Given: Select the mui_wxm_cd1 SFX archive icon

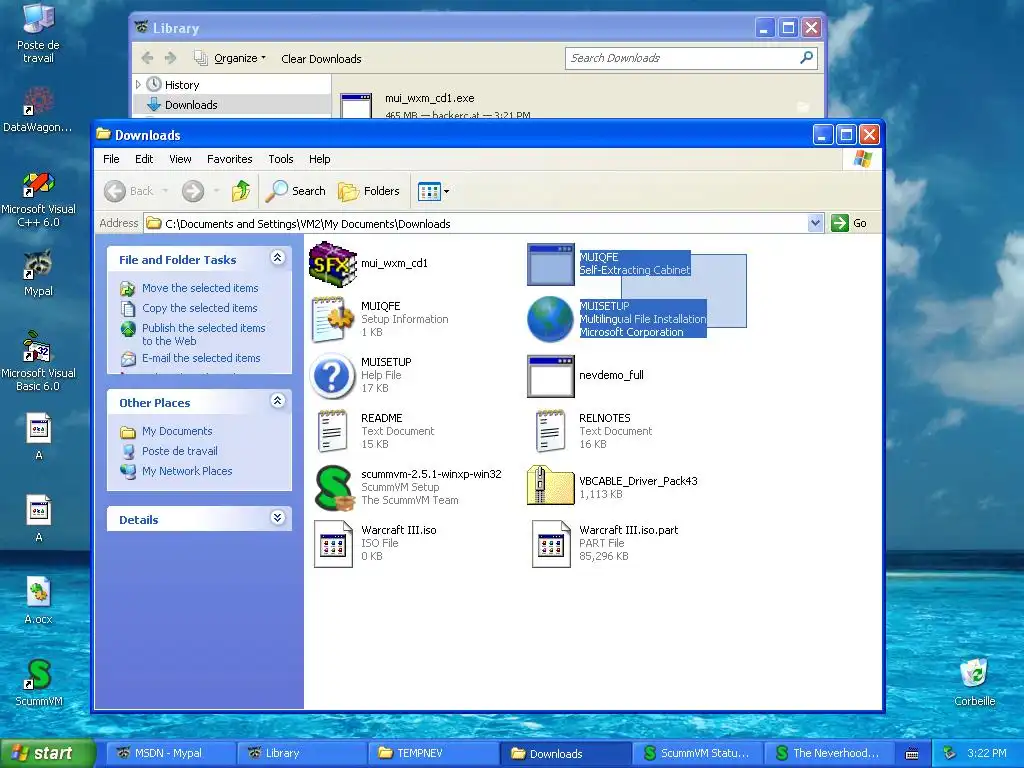Looking at the screenshot, I should 332,264.
